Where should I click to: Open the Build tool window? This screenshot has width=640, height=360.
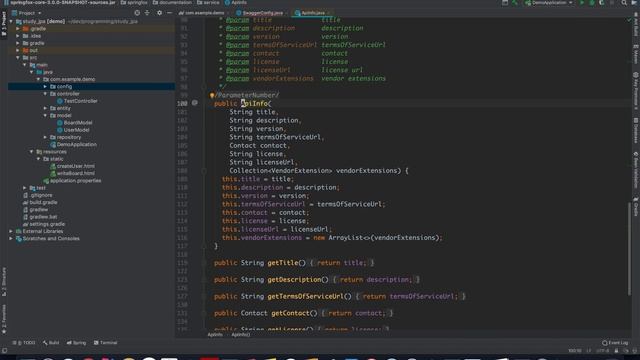(x=51, y=343)
